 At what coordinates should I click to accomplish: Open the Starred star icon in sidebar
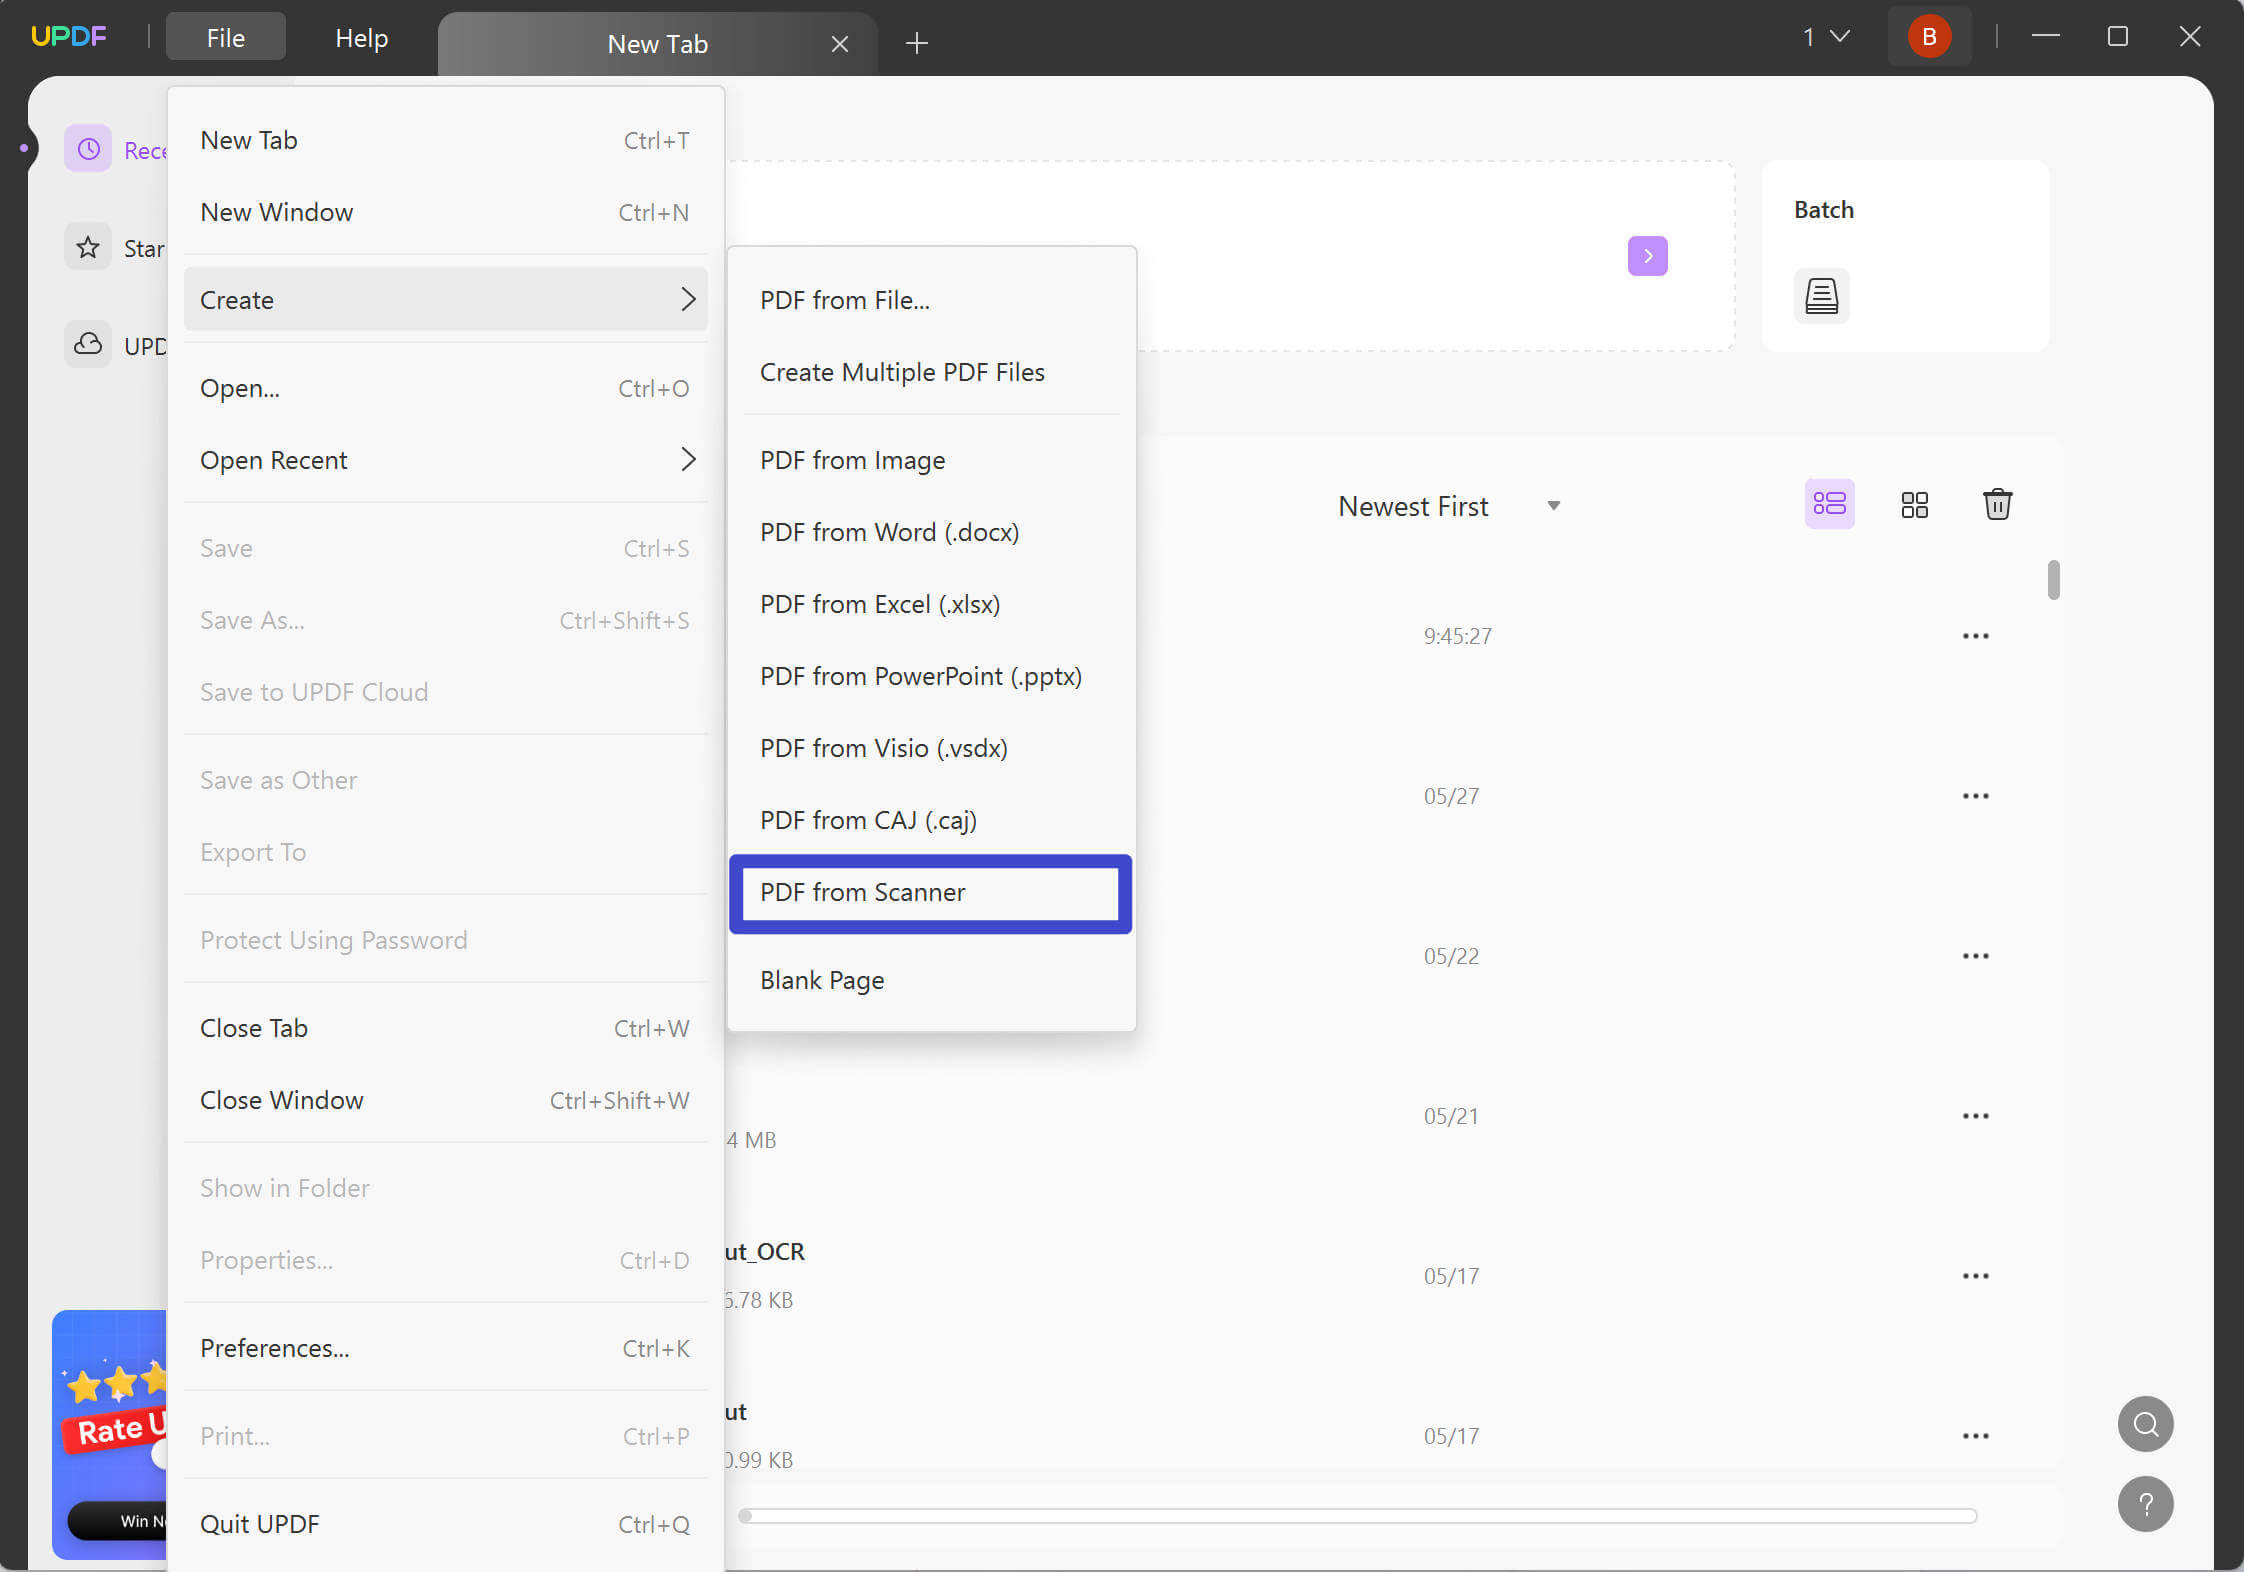pos(89,247)
